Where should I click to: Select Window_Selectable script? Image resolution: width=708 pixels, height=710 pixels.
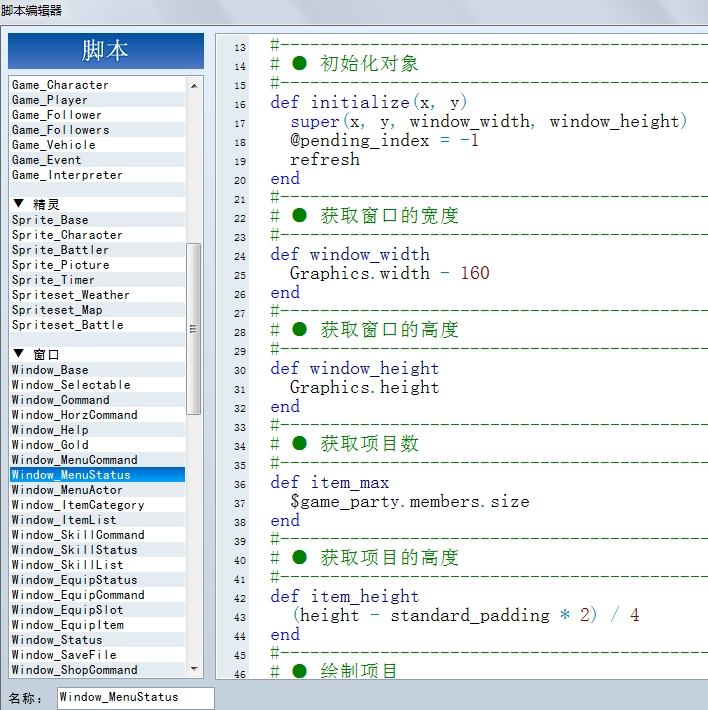[97, 384]
